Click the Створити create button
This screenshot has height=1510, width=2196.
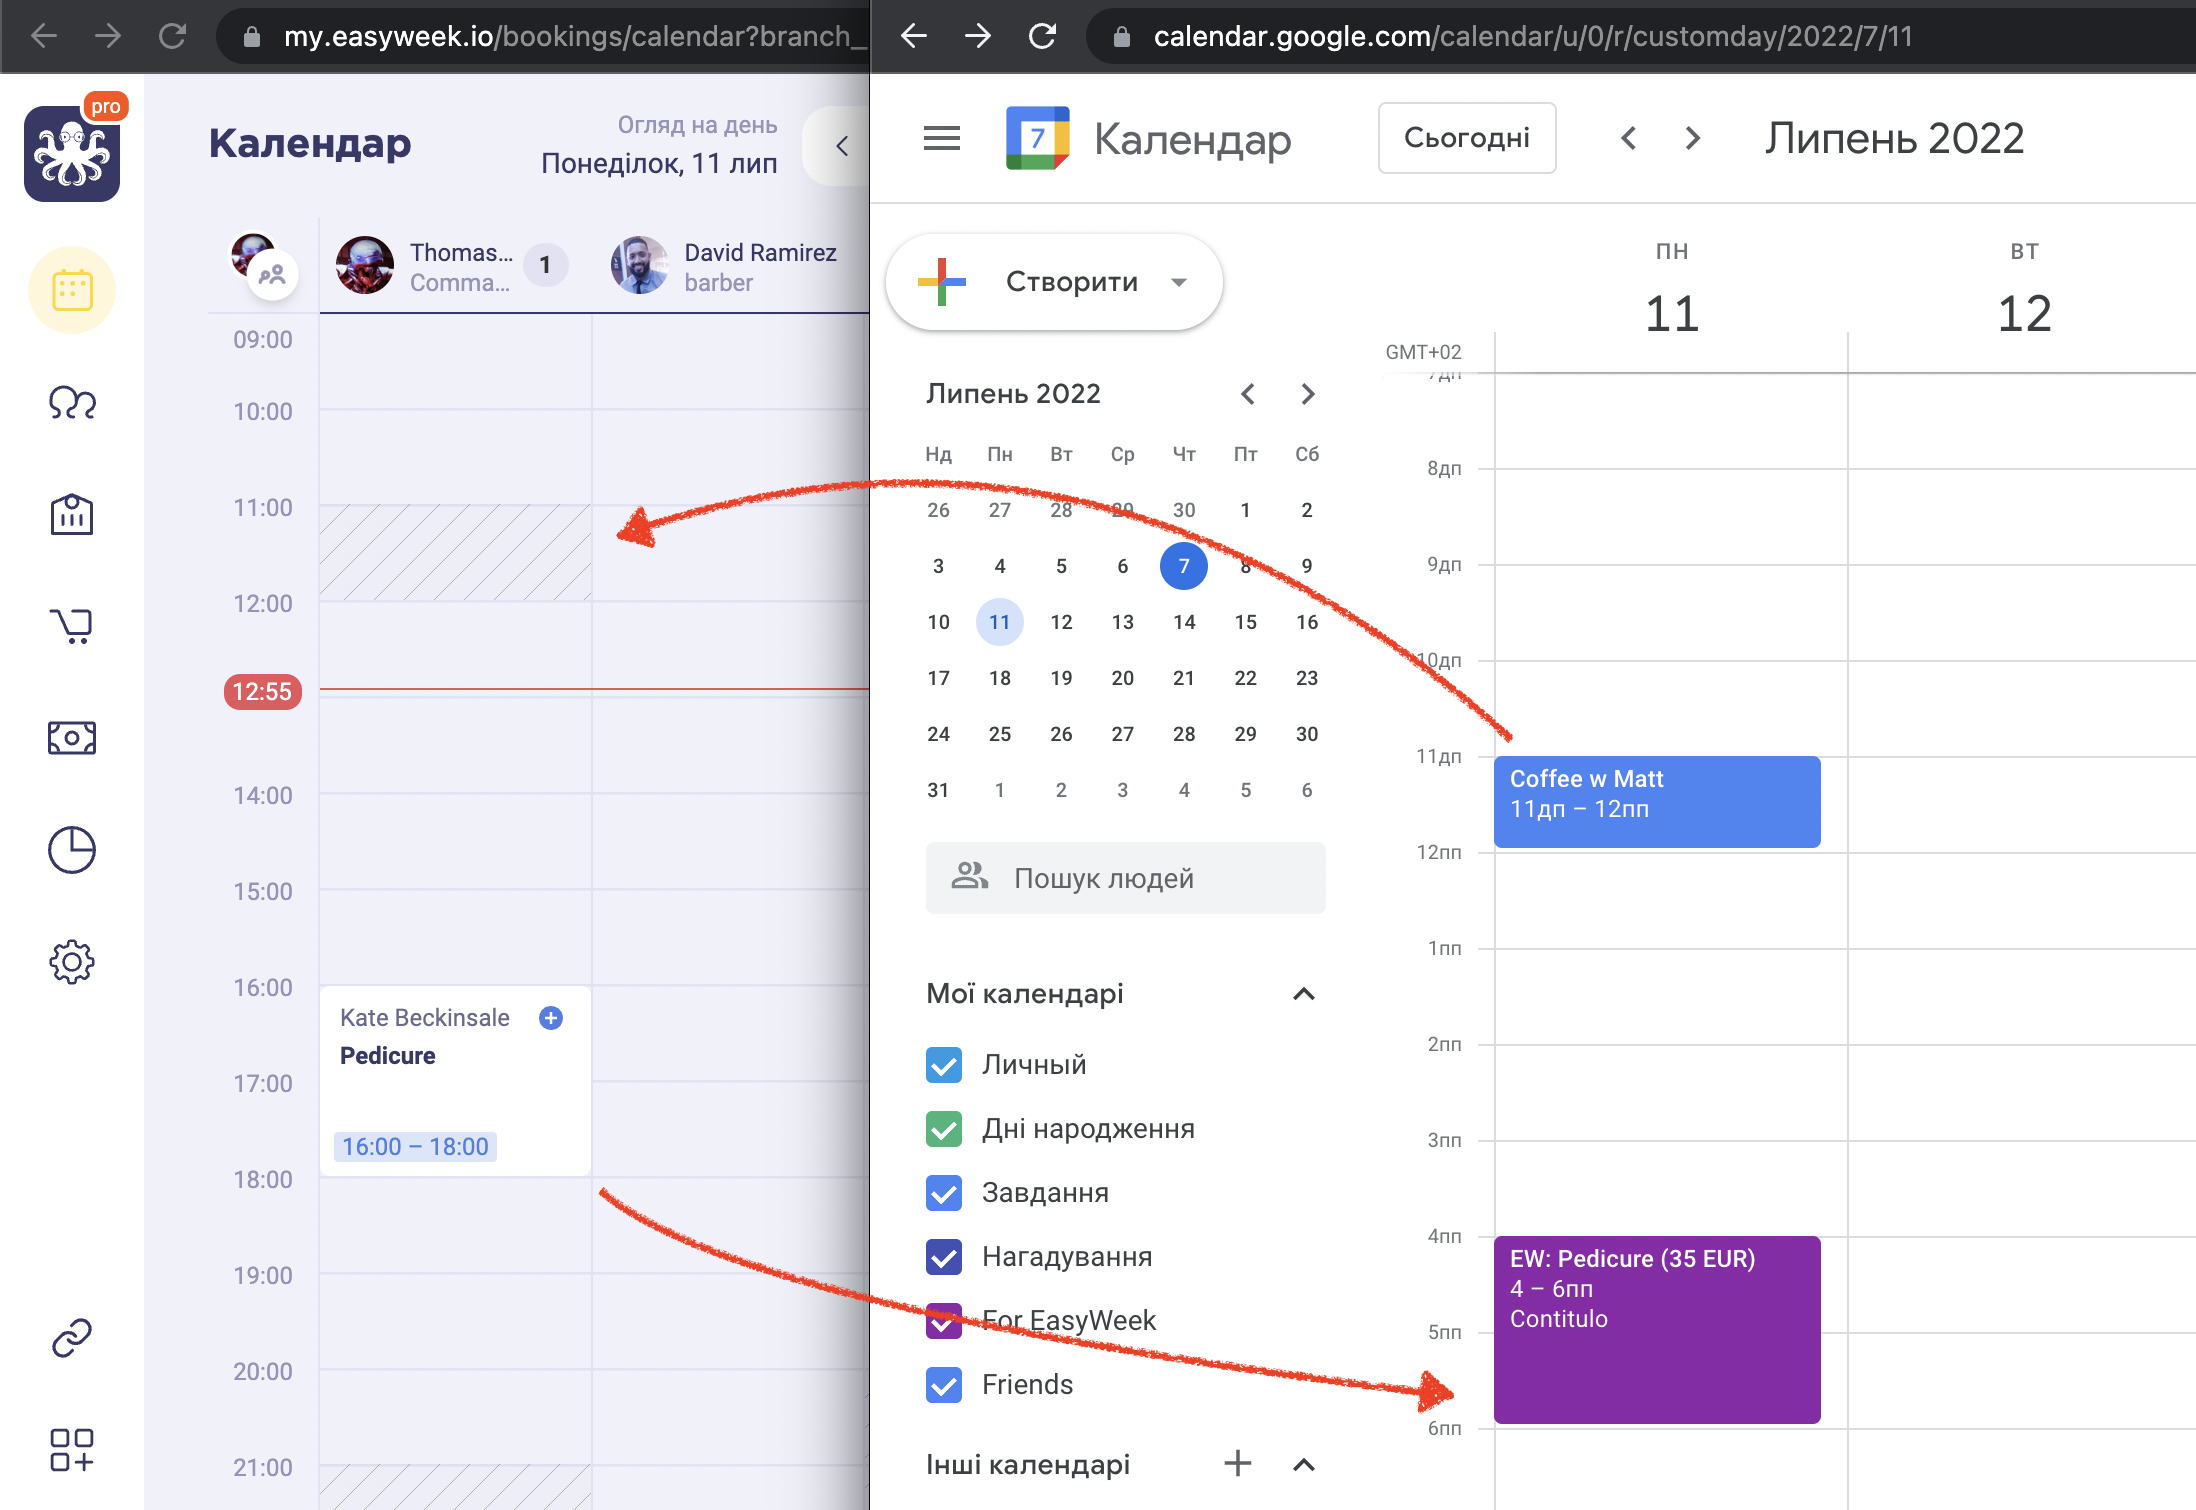pyautogui.click(x=1054, y=282)
